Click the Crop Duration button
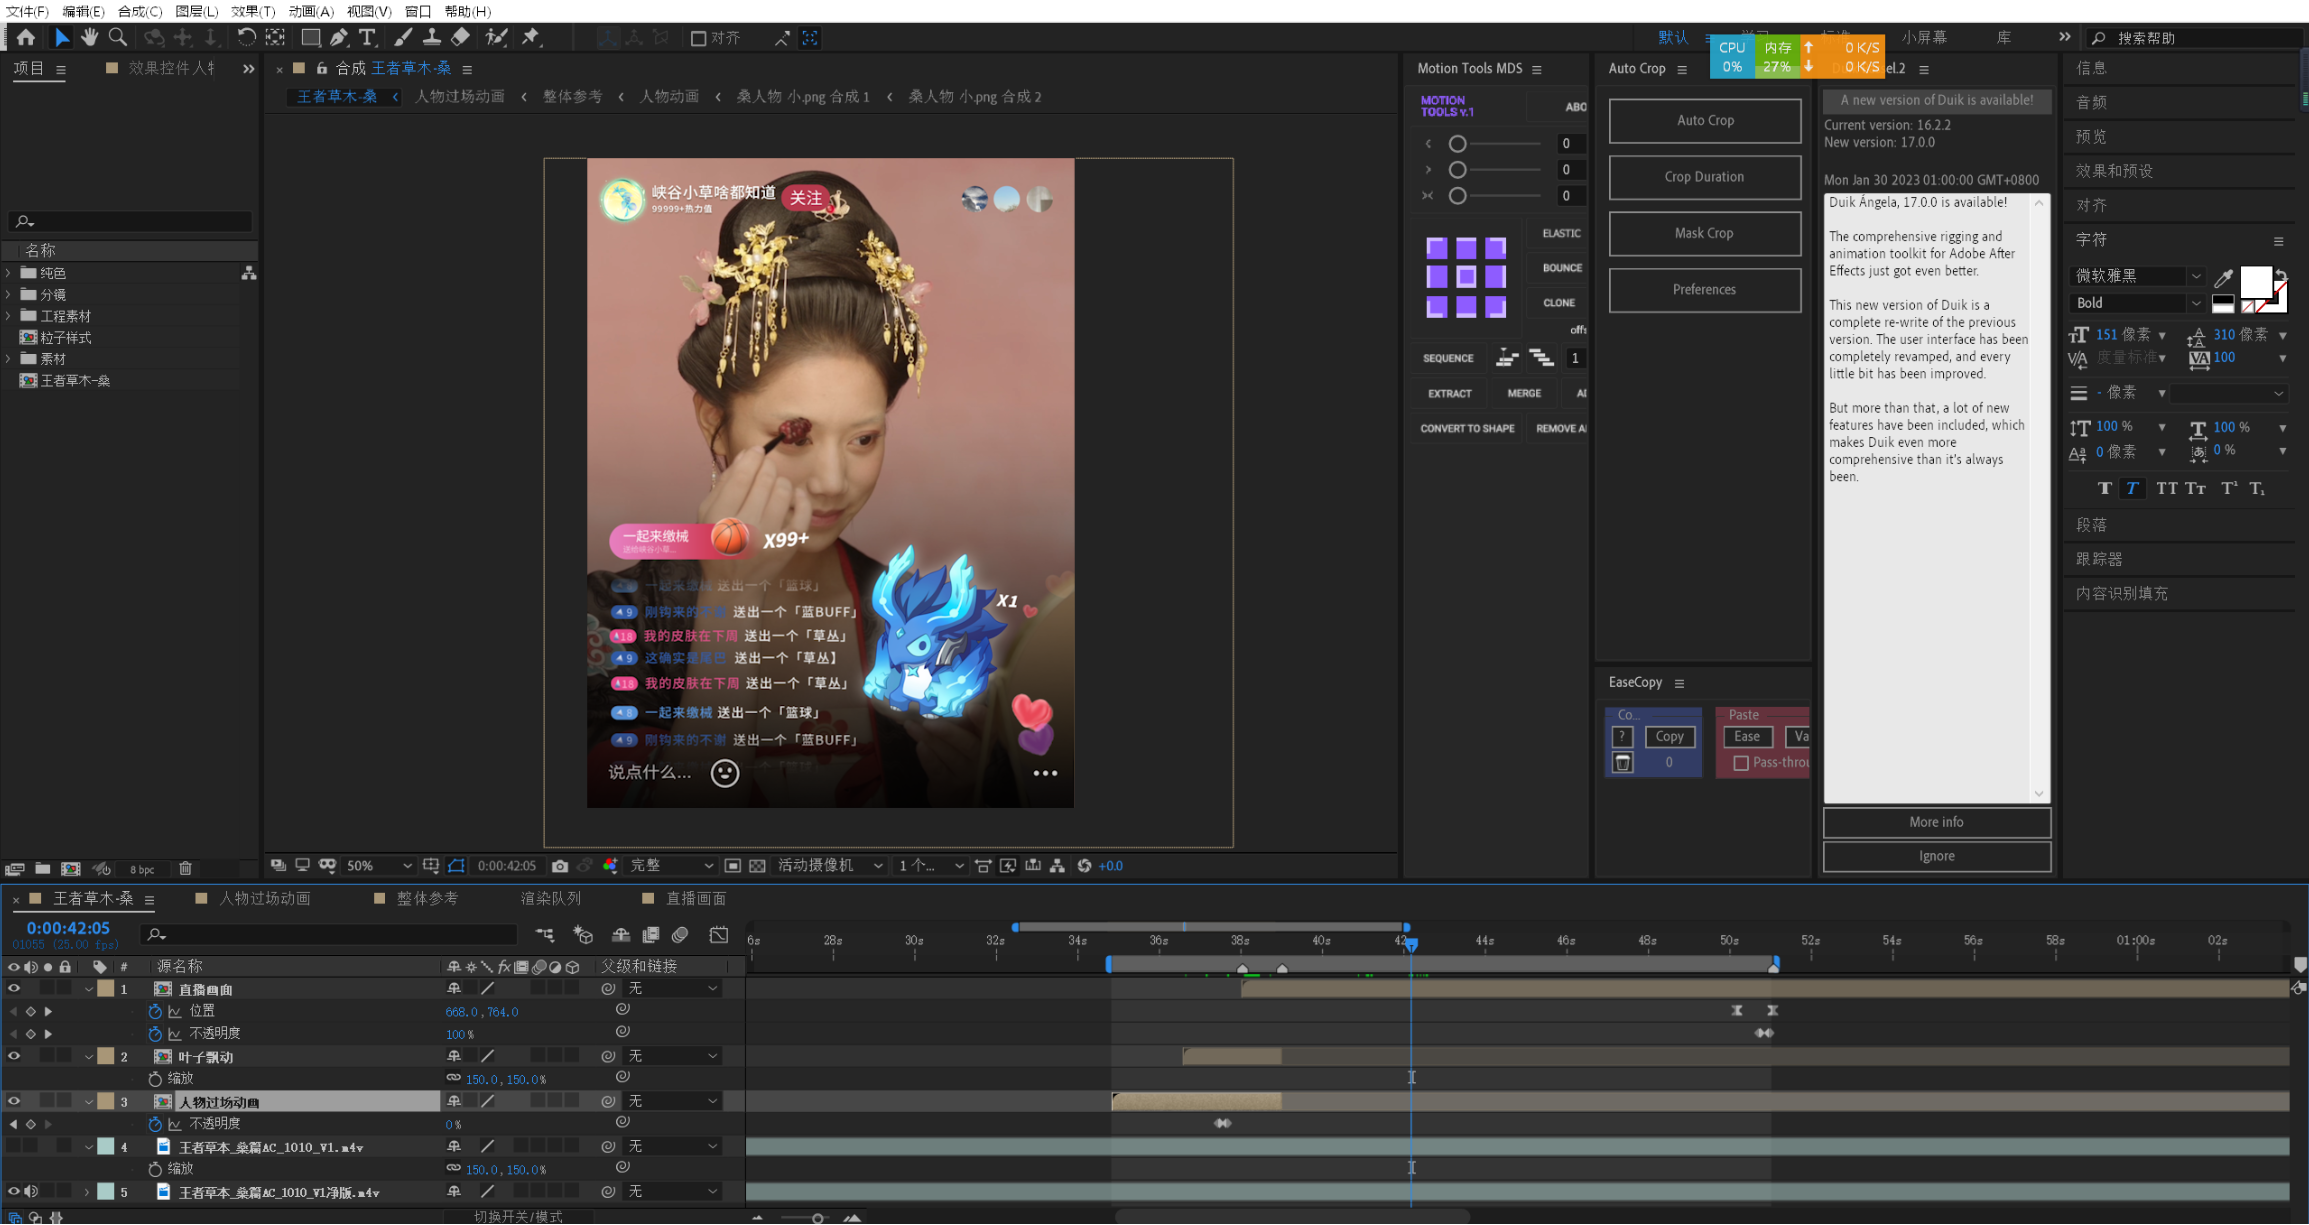 (1705, 177)
